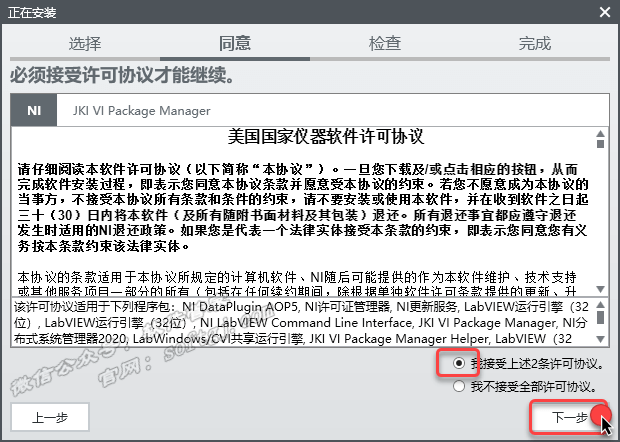Click the license text scrollbar down arrow

tap(601, 289)
